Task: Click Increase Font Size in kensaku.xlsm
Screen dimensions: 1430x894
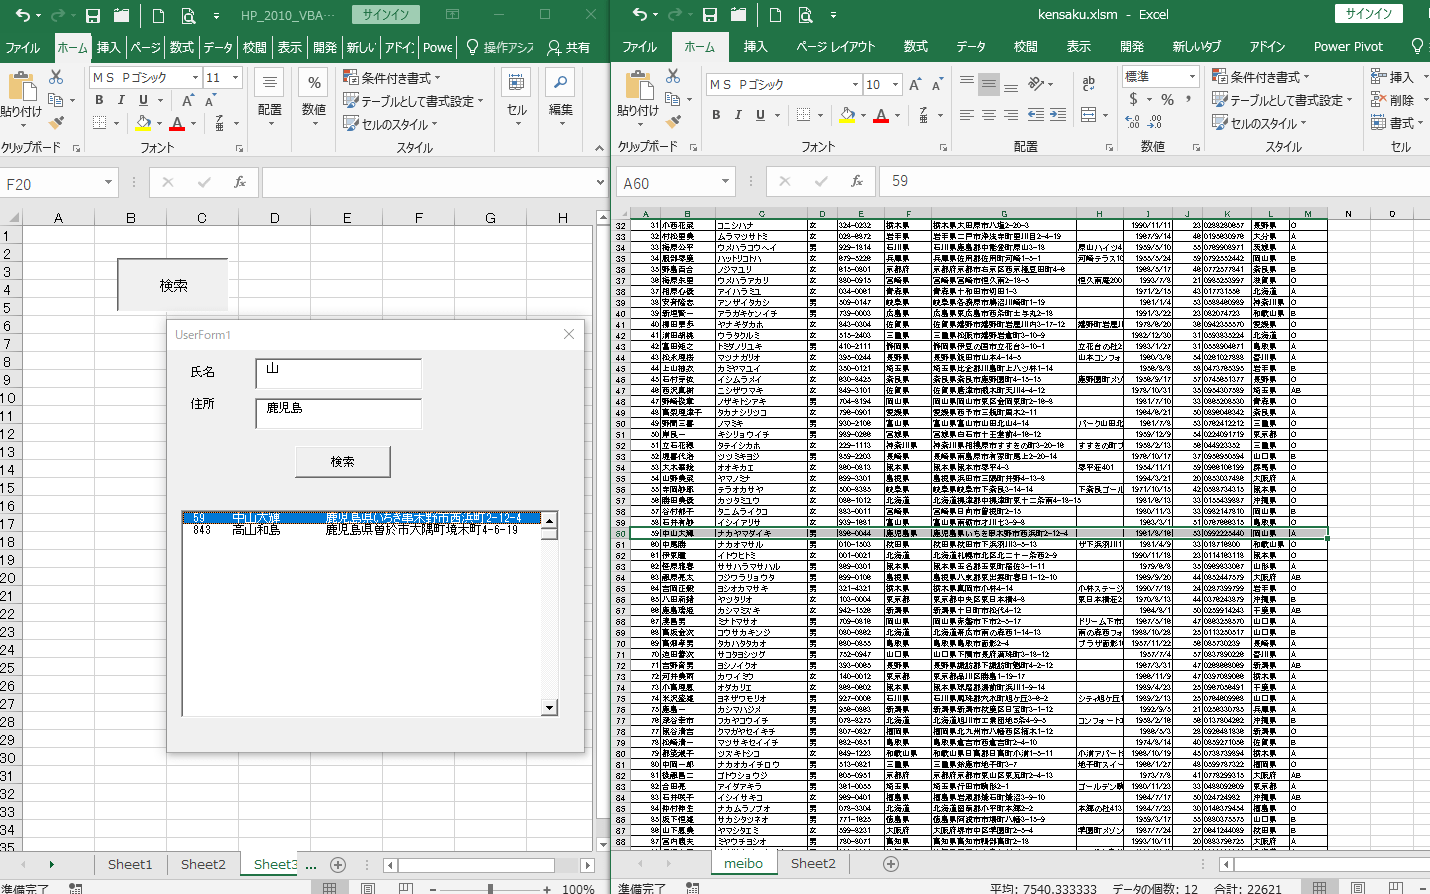Action: [x=915, y=85]
